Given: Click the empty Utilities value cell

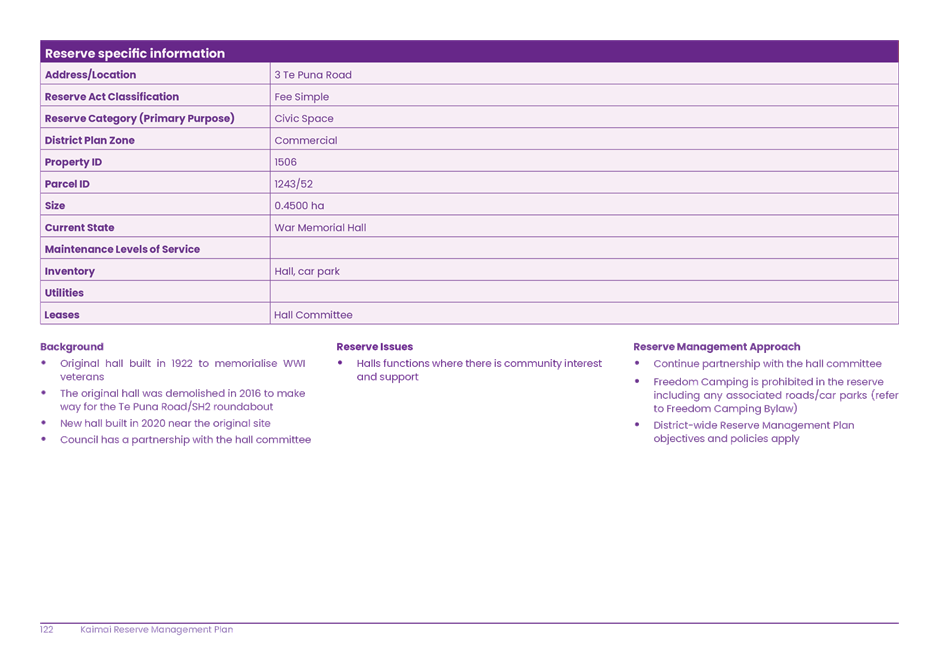Looking at the screenshot, I should pyautogui.click(x=584, y=293).
